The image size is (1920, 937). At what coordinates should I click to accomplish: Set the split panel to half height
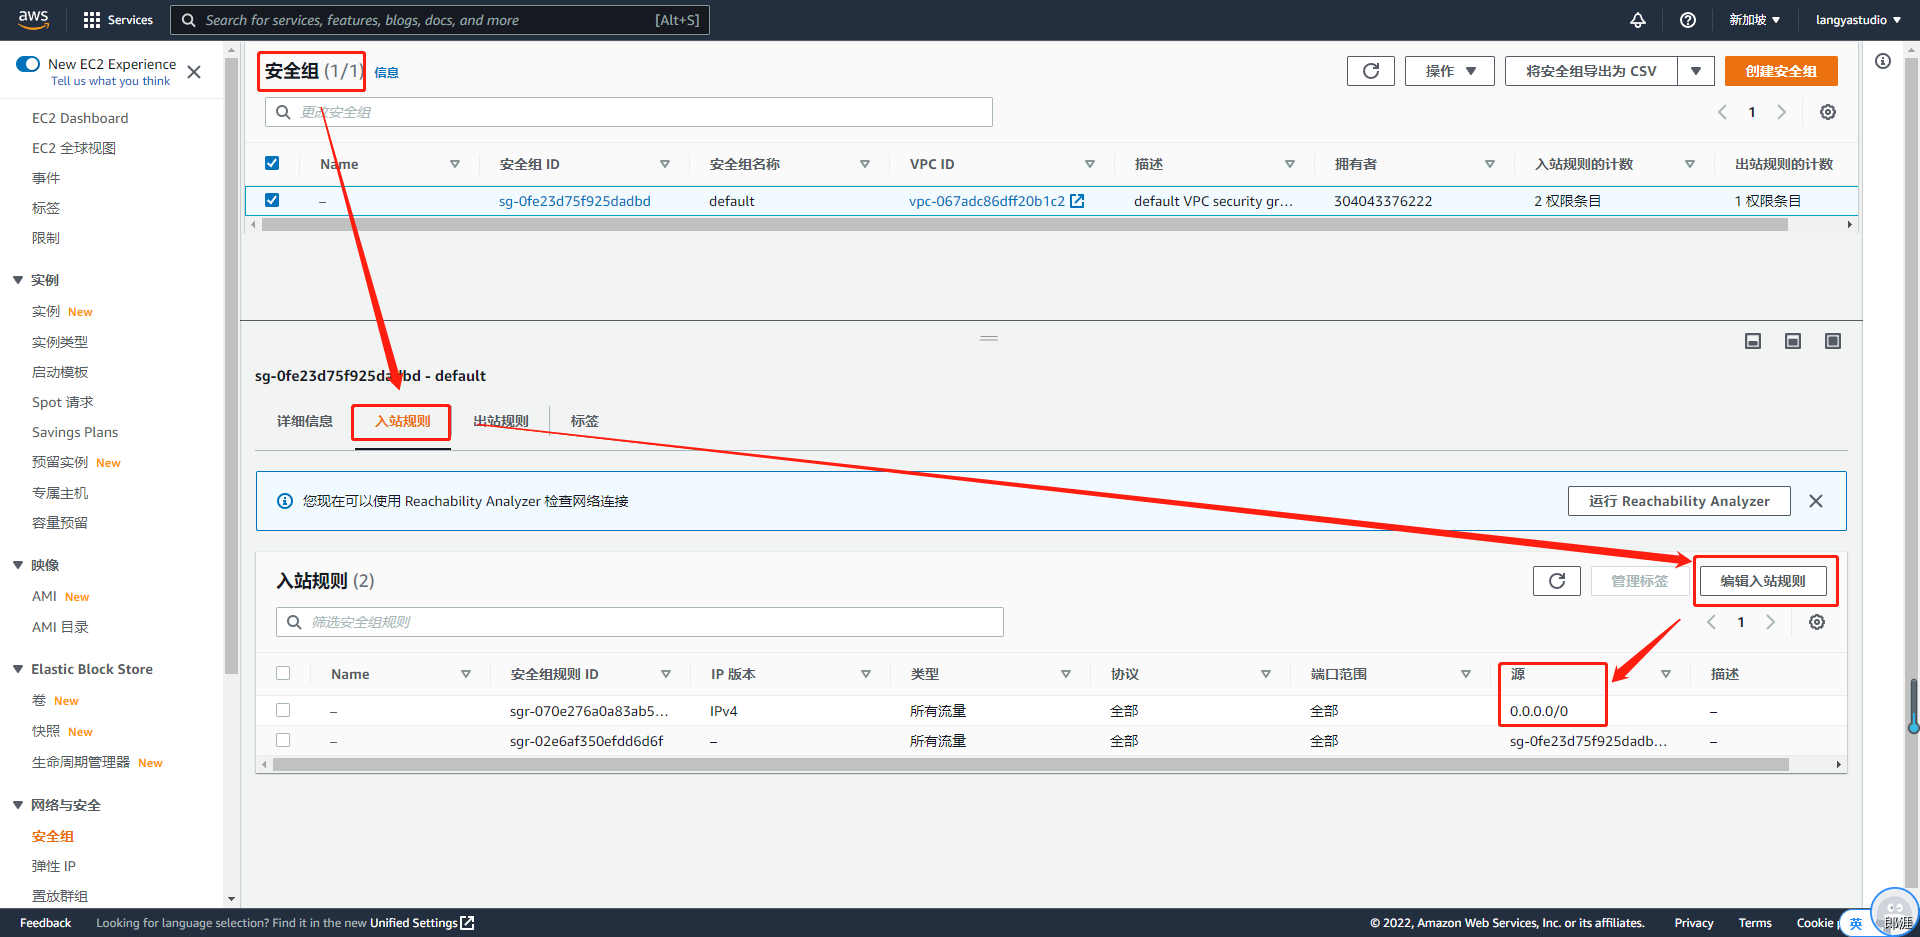[x=1793, y=341]
